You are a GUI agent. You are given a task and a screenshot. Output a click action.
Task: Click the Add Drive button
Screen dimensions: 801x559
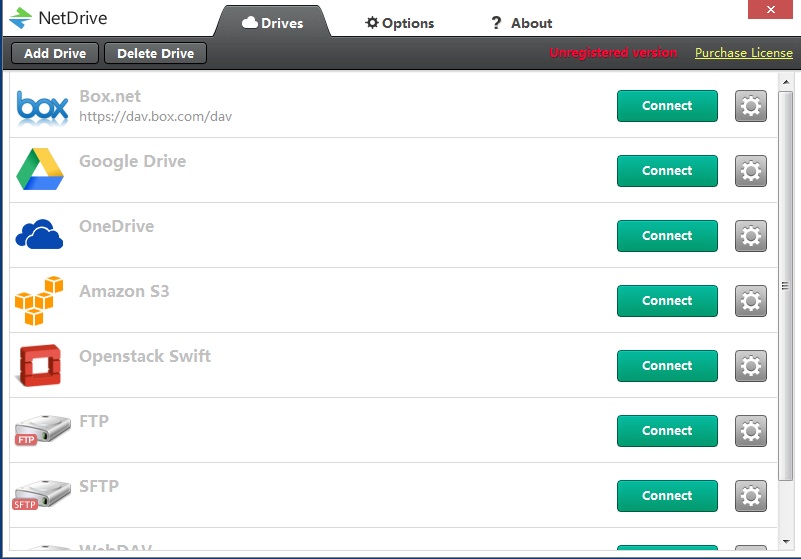55,53
